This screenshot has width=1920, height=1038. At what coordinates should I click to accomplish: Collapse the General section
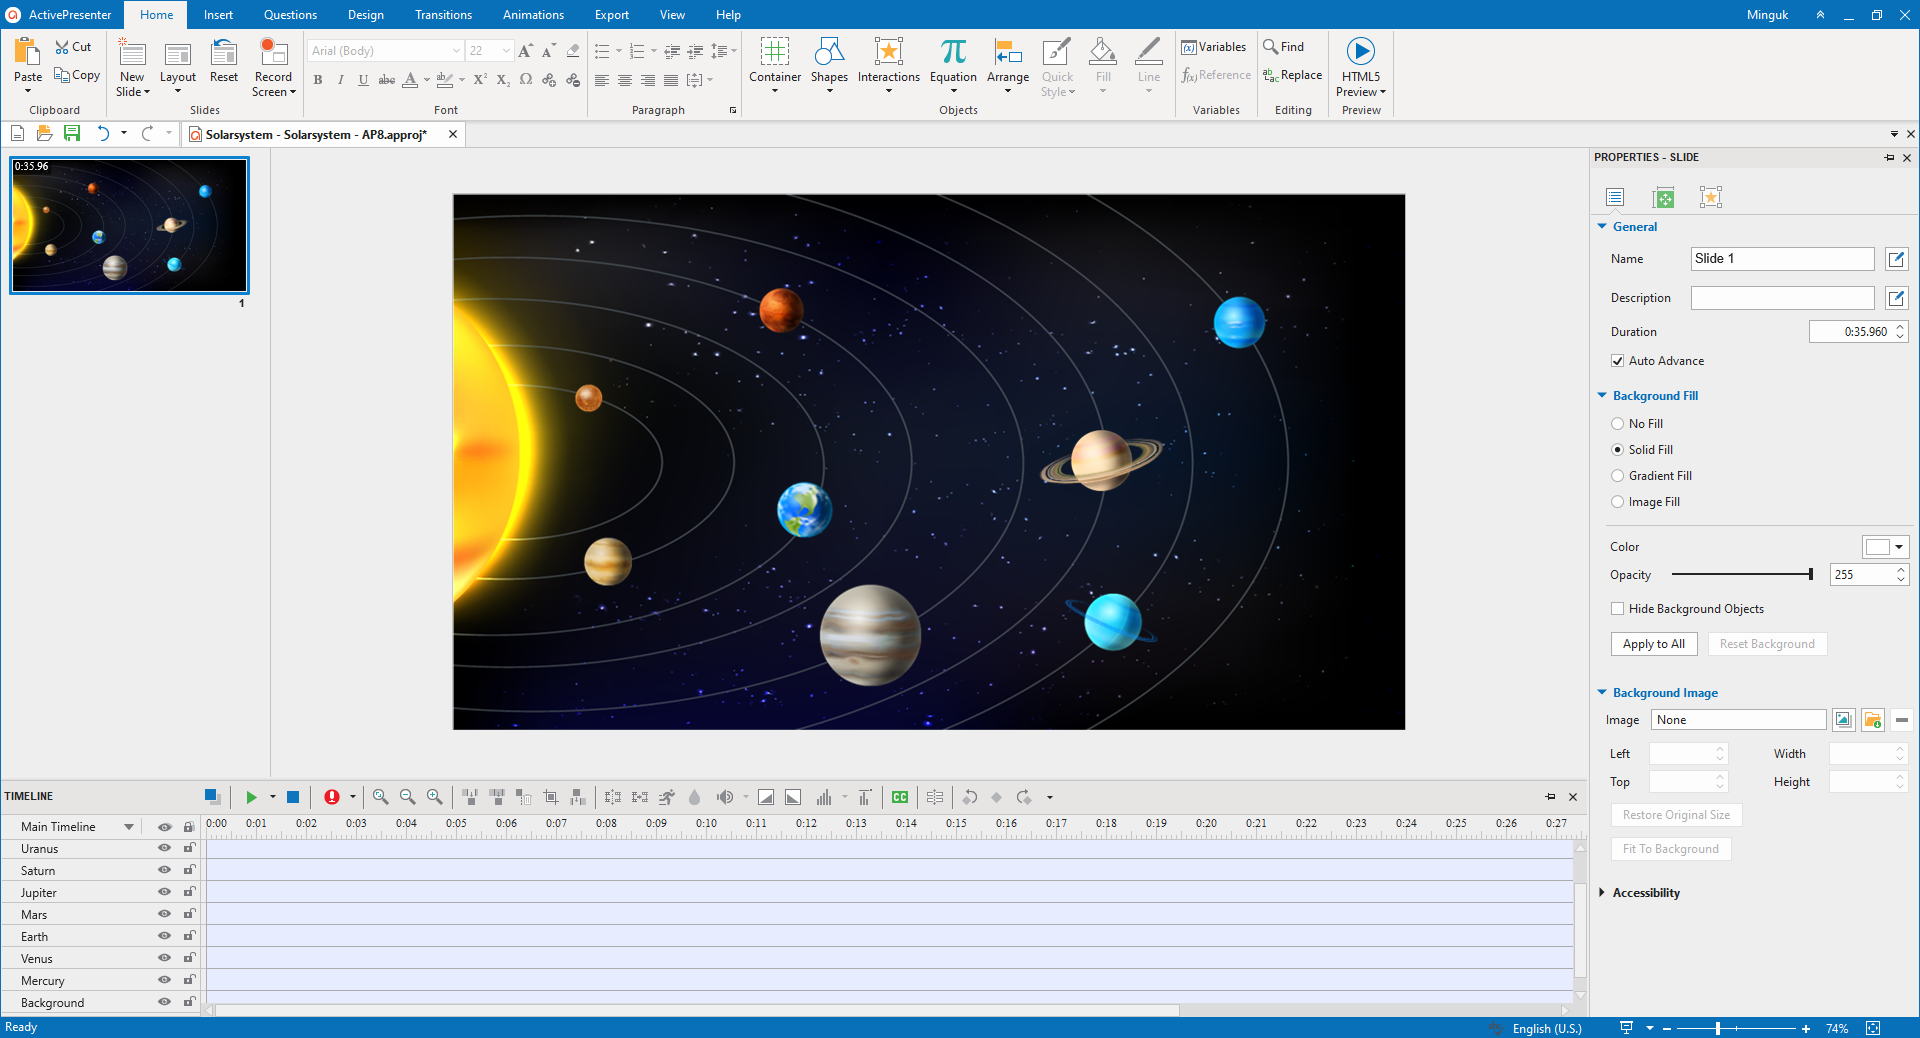coord(1602,227)
